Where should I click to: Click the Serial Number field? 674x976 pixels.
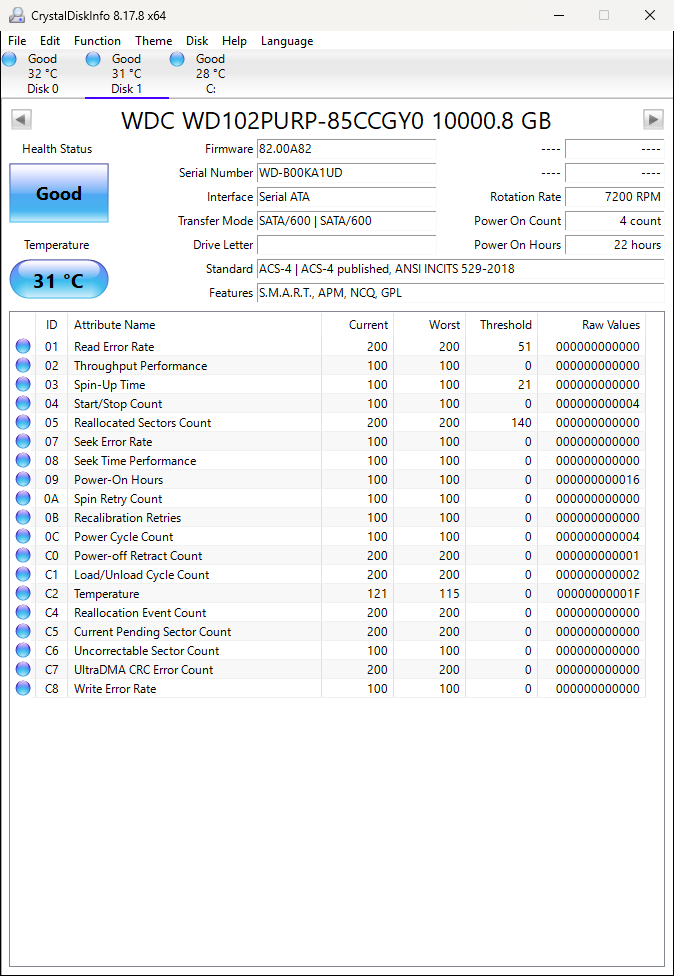point(346,173)
